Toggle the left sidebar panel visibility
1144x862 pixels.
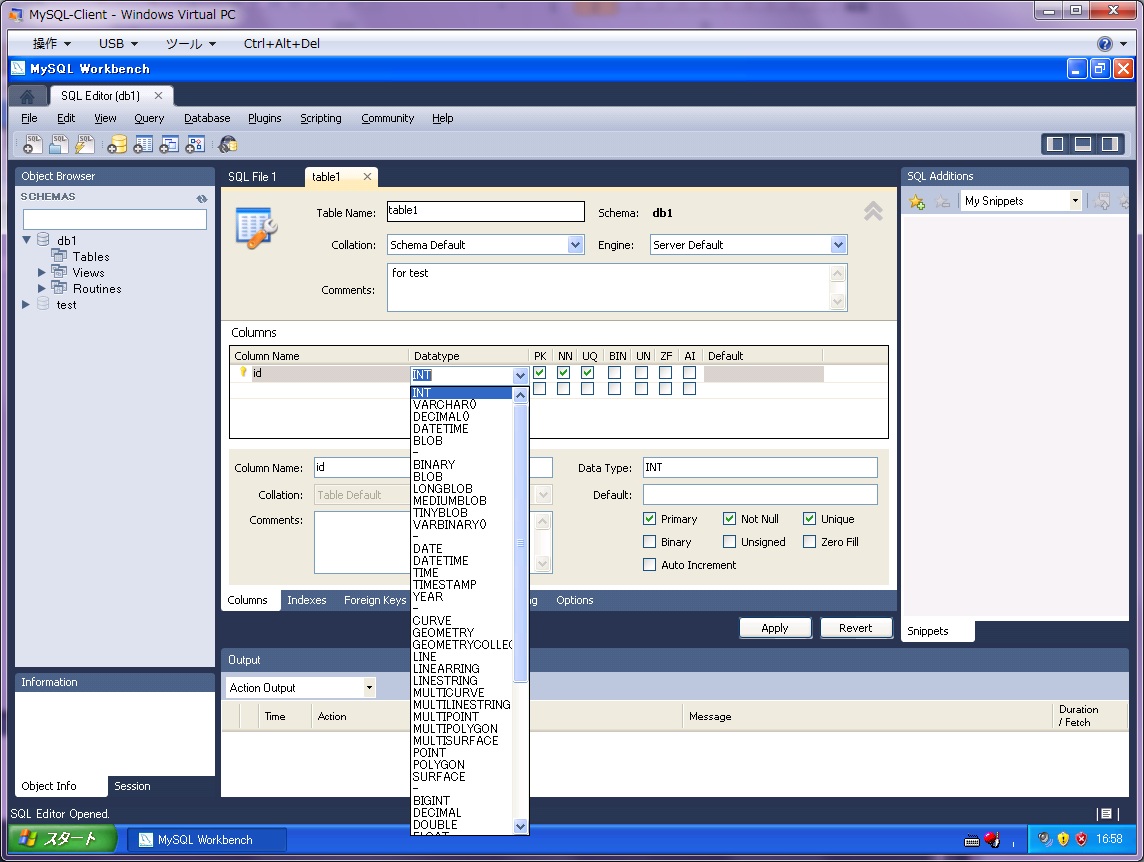[x=1055, y=144]
